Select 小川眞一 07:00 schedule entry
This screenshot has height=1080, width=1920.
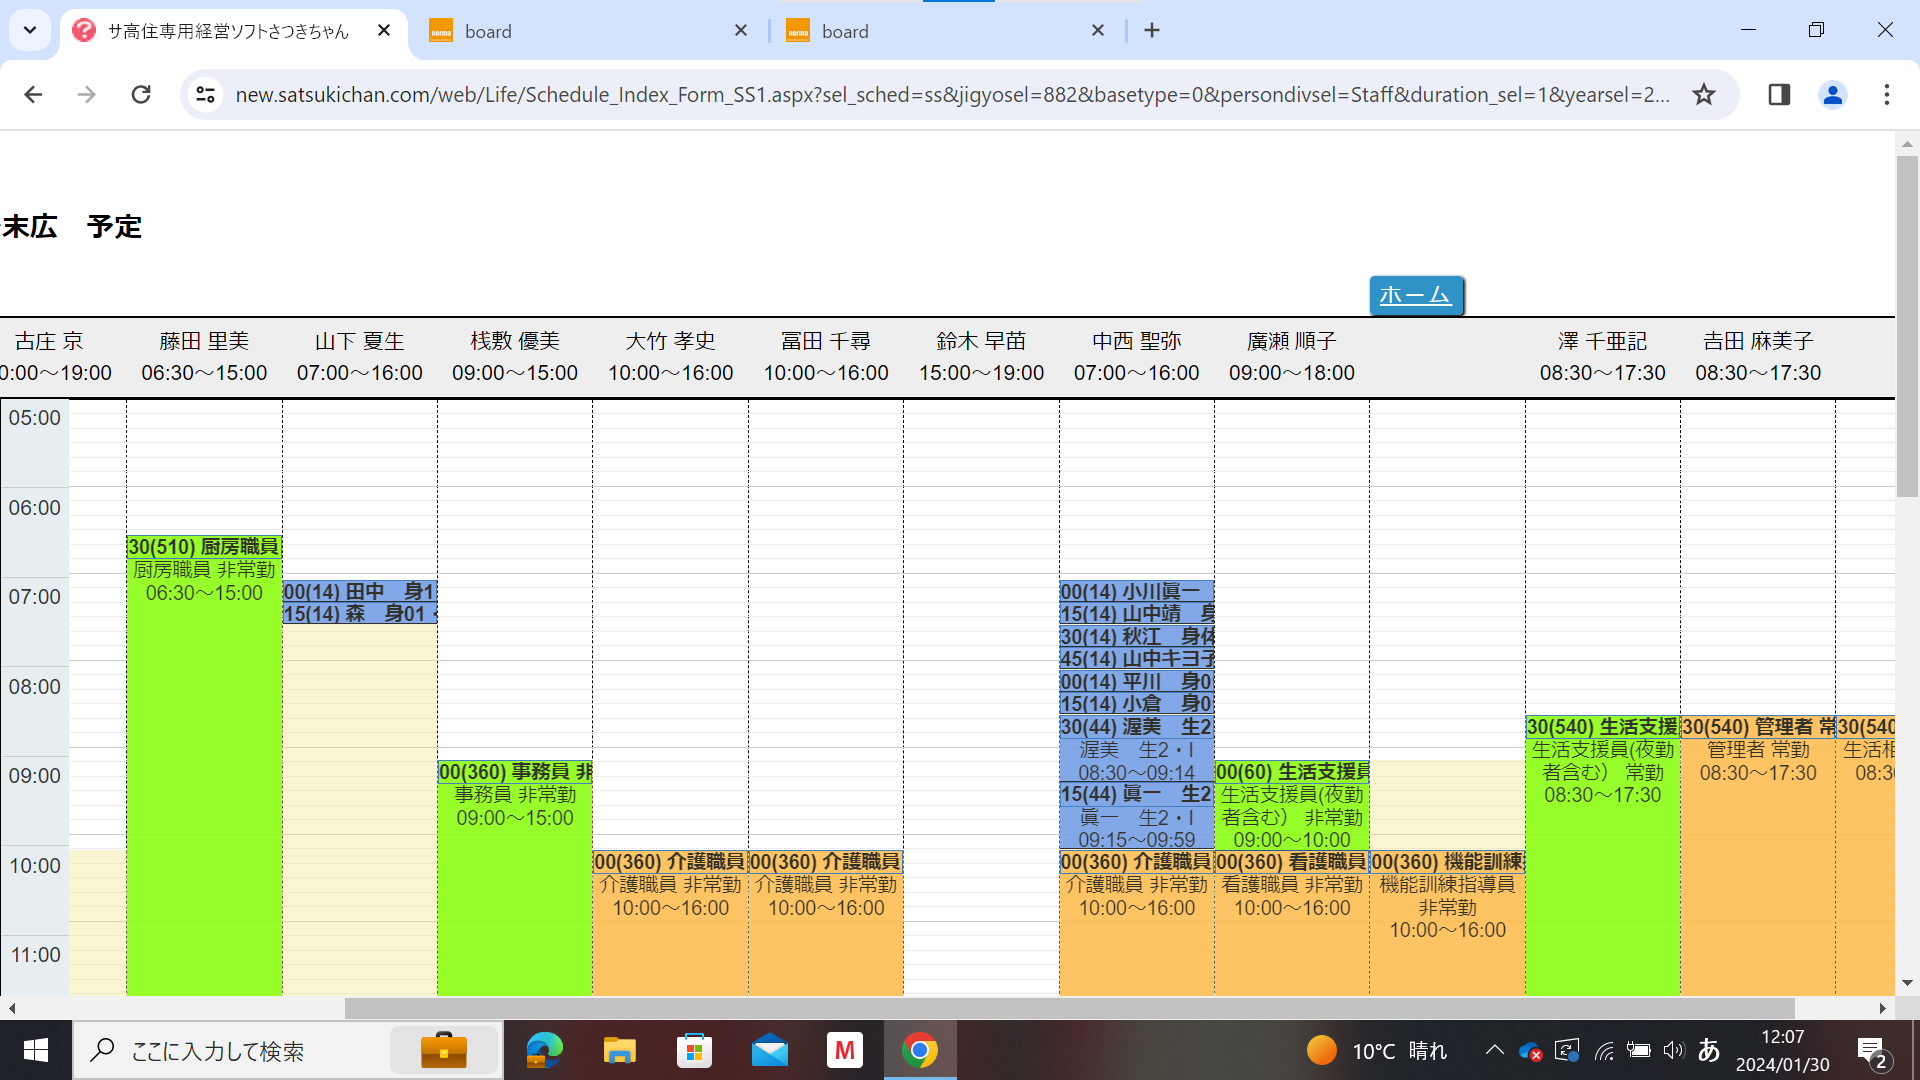point(1136,591)
